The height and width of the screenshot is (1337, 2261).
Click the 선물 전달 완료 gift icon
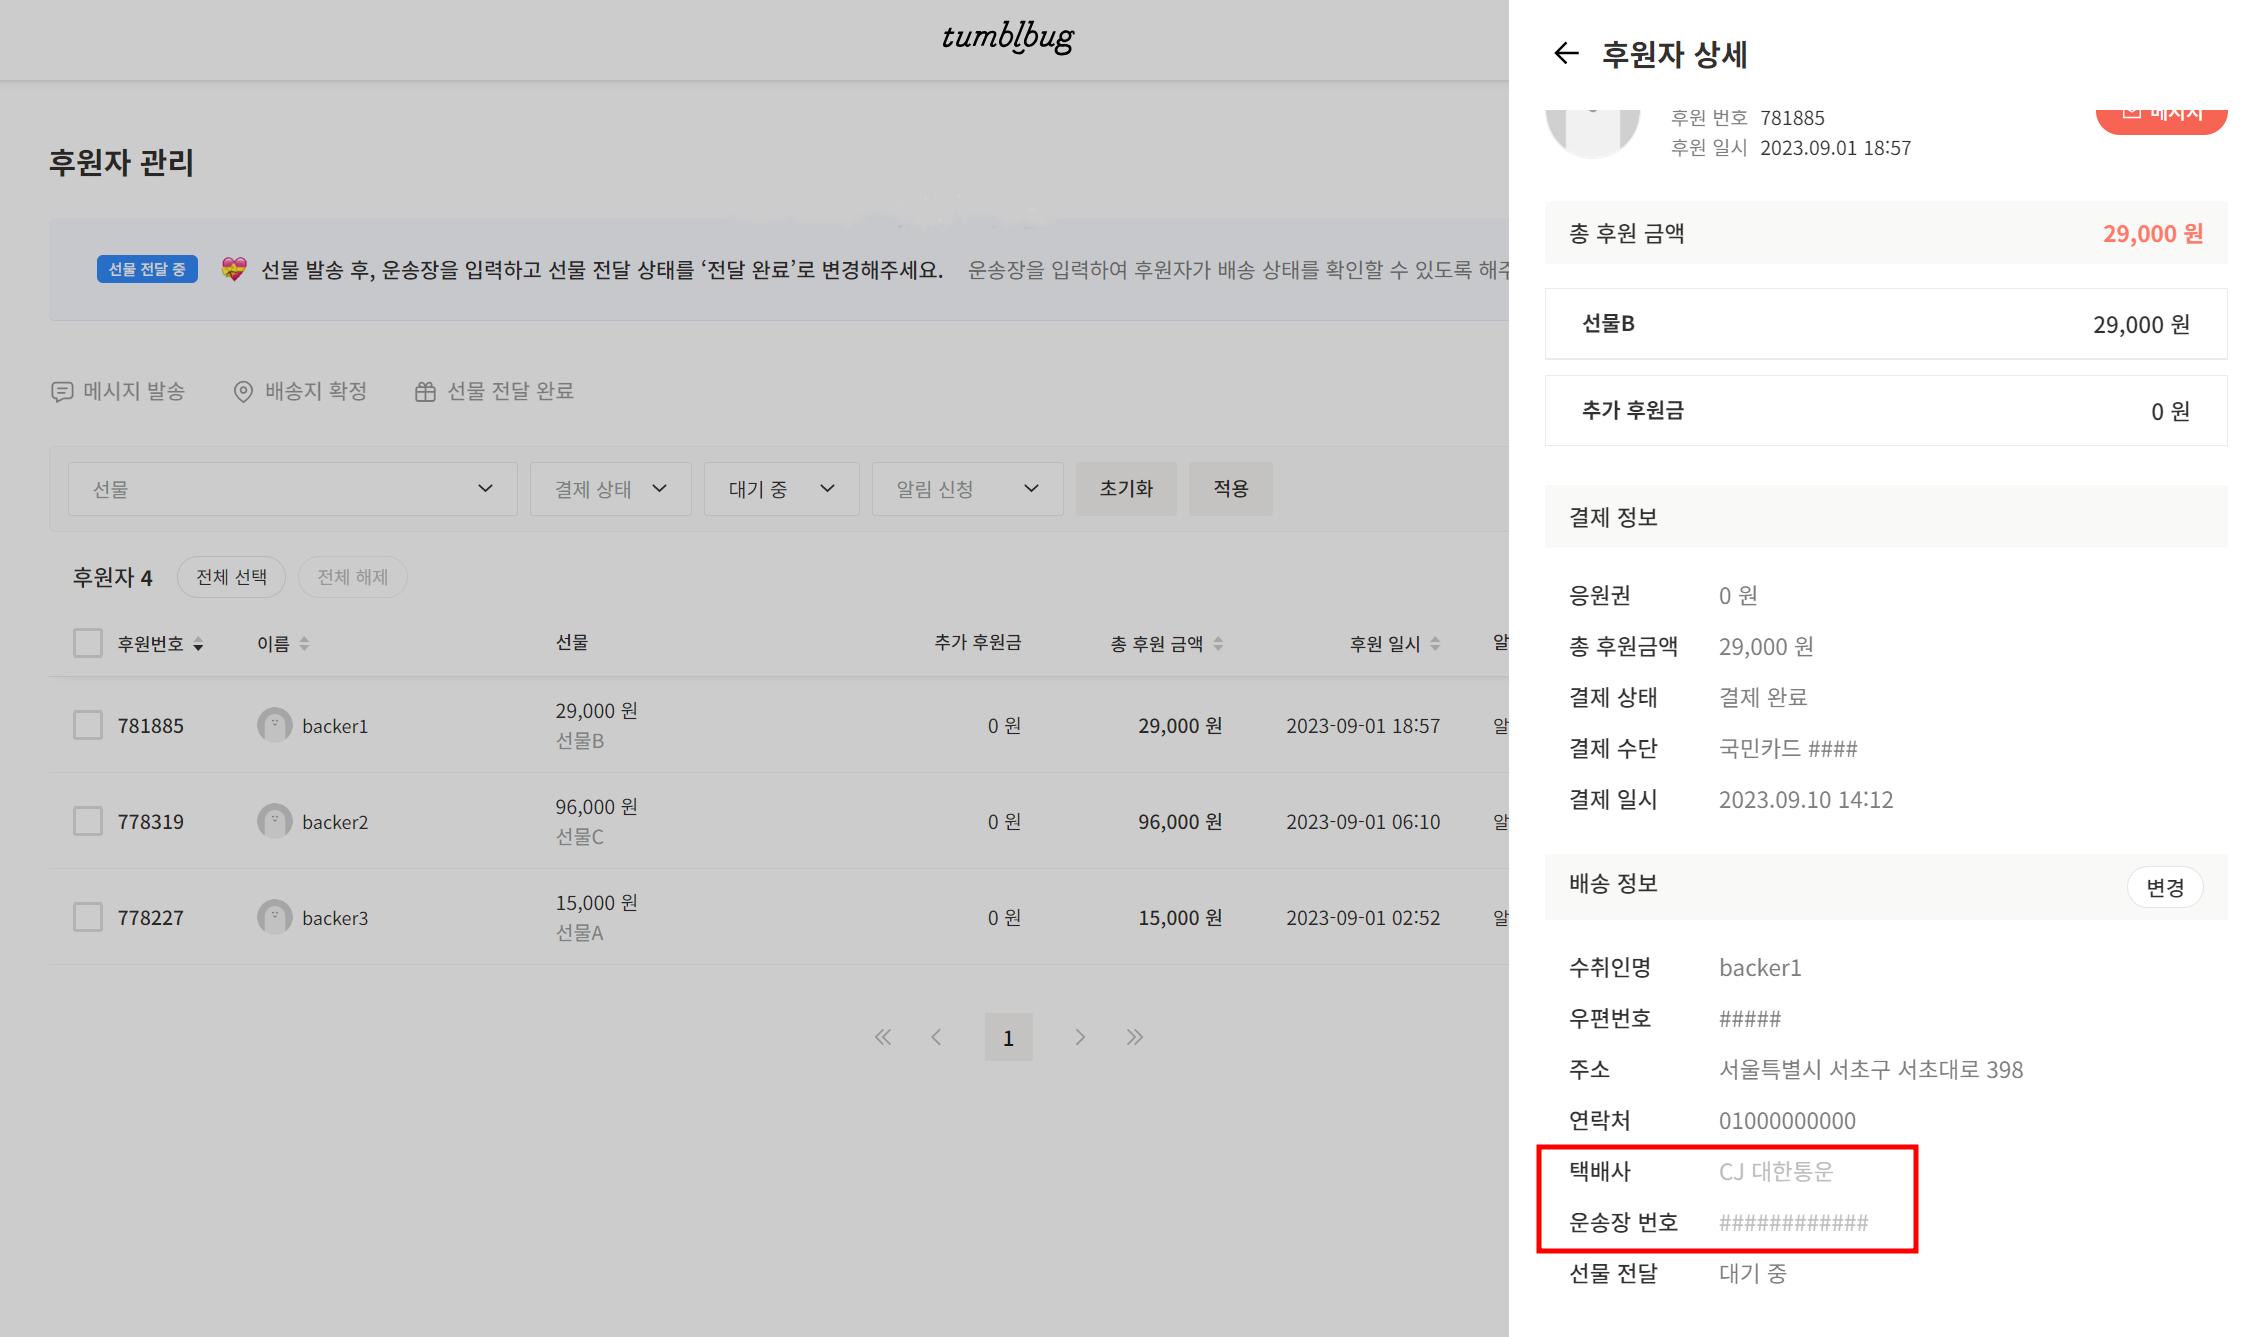[x=425, y=392]
